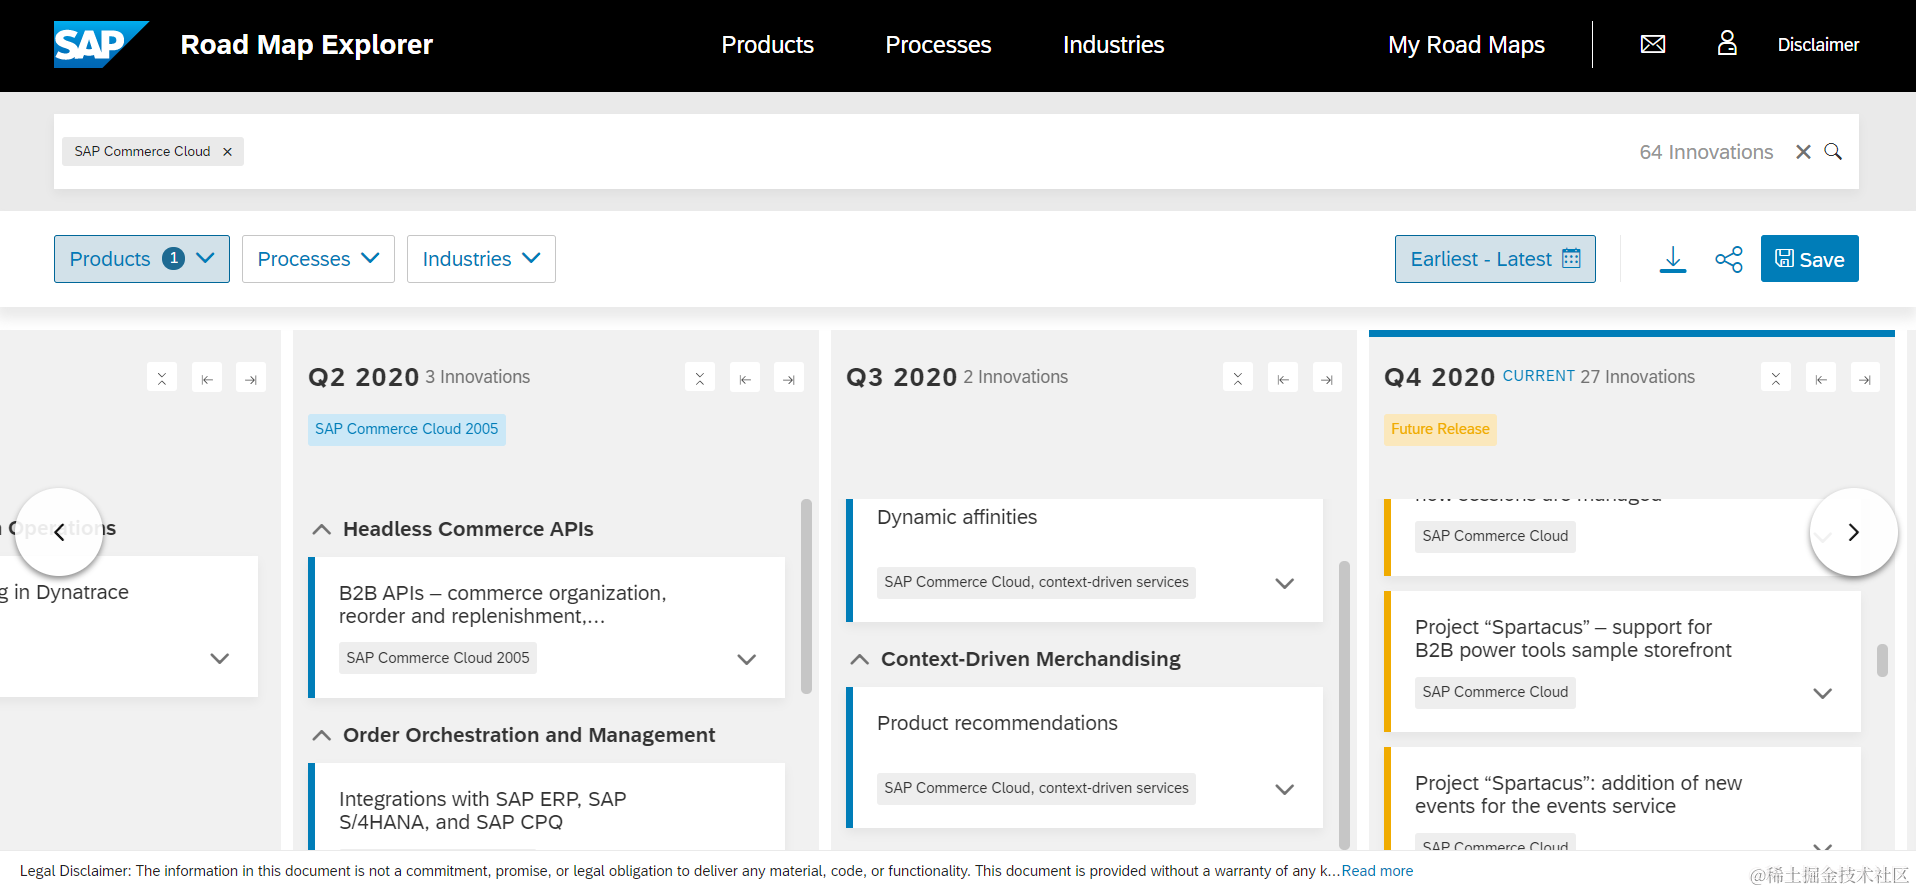Click the Q3 2020 heading
1916x892 pixels.
click(x=901, y=377)
